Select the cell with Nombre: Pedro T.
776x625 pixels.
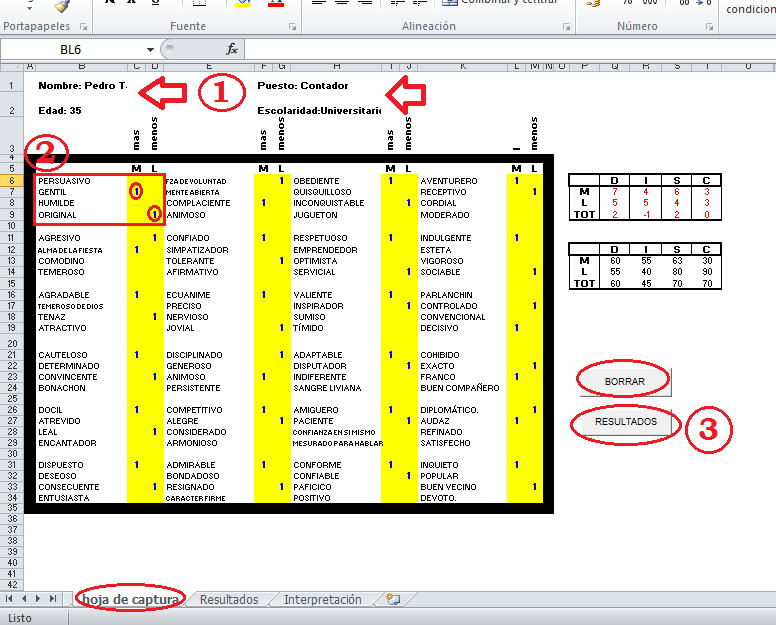tap(82, 85)
